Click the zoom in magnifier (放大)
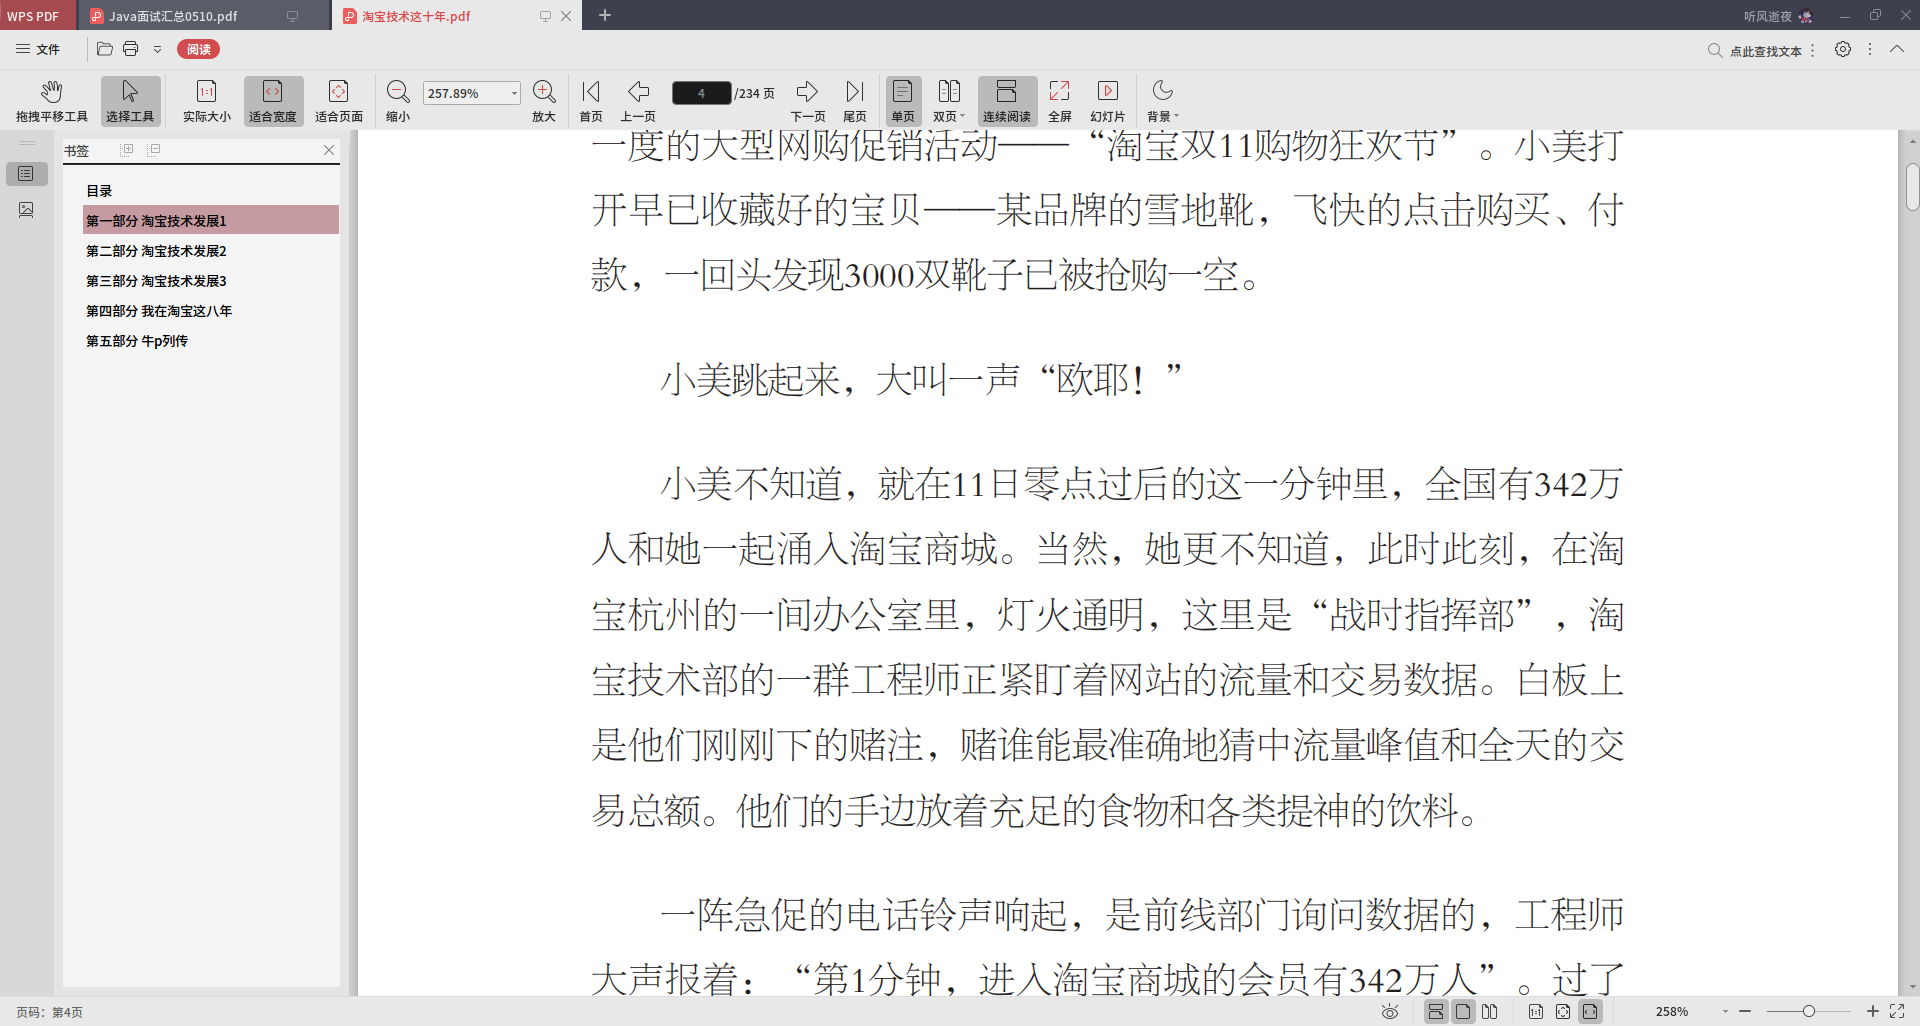1920x1026 pixels. pyautogui.click(x=544, y=101)
